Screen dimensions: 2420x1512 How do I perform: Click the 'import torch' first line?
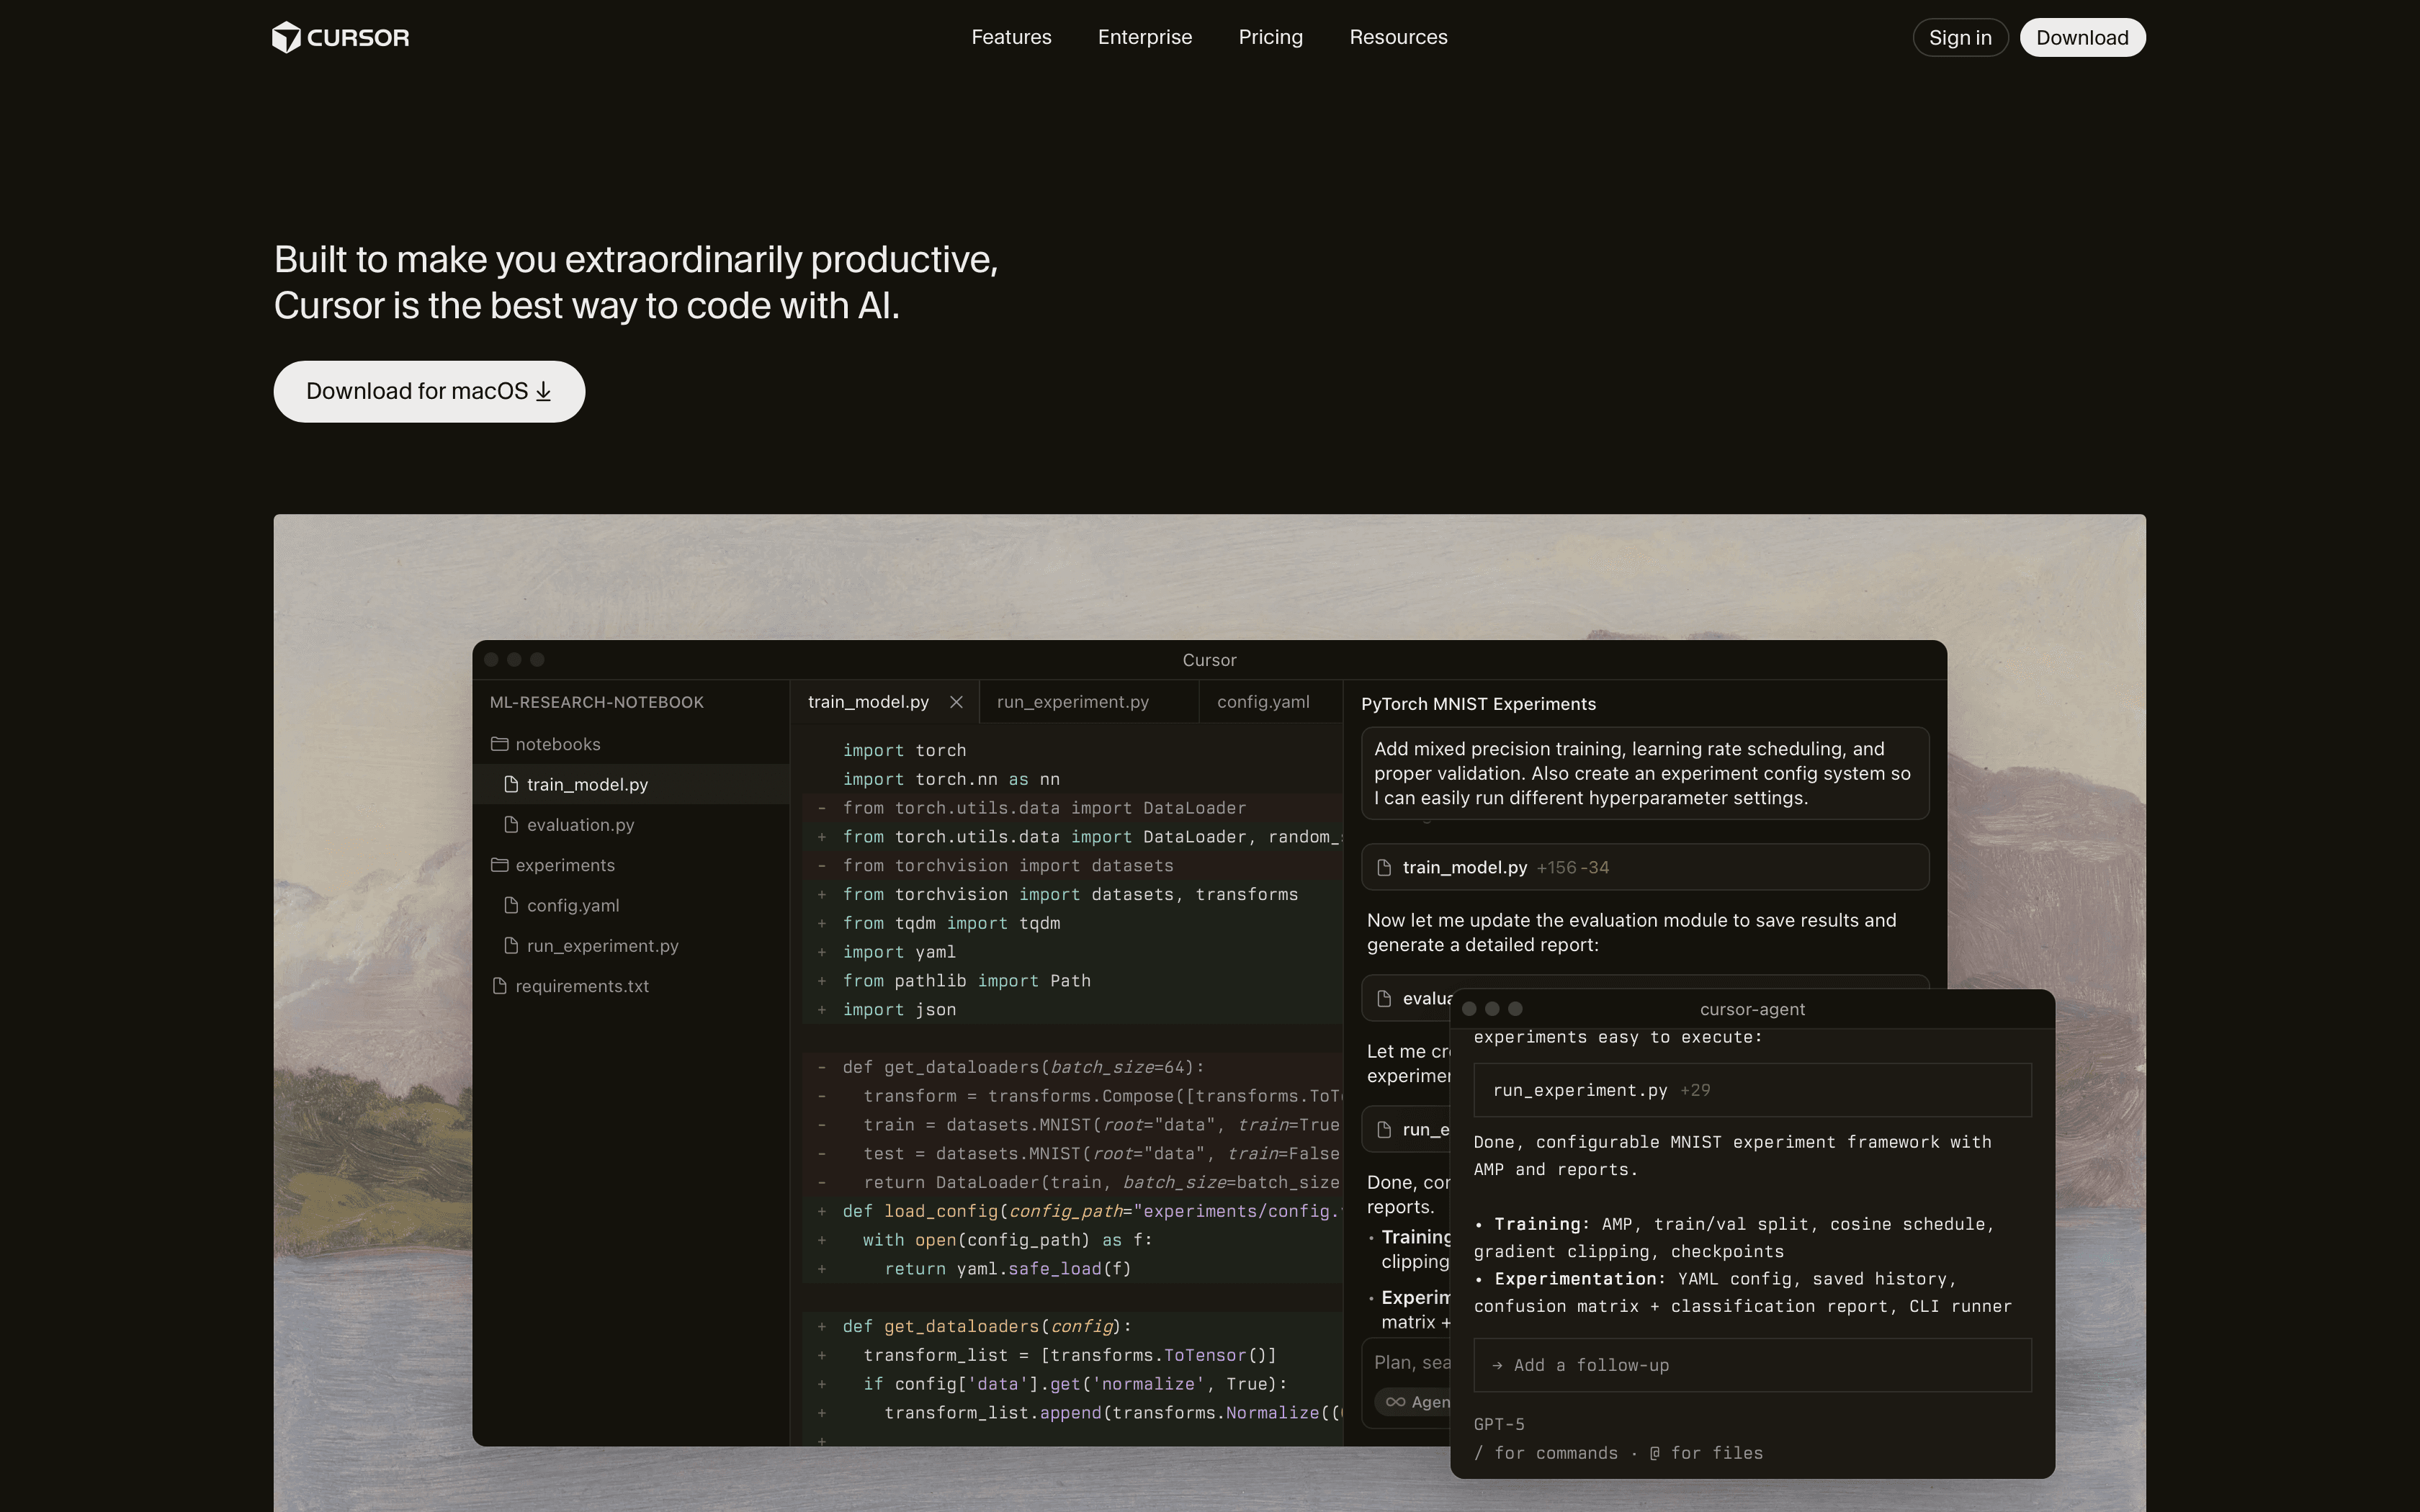coord(904,750)
